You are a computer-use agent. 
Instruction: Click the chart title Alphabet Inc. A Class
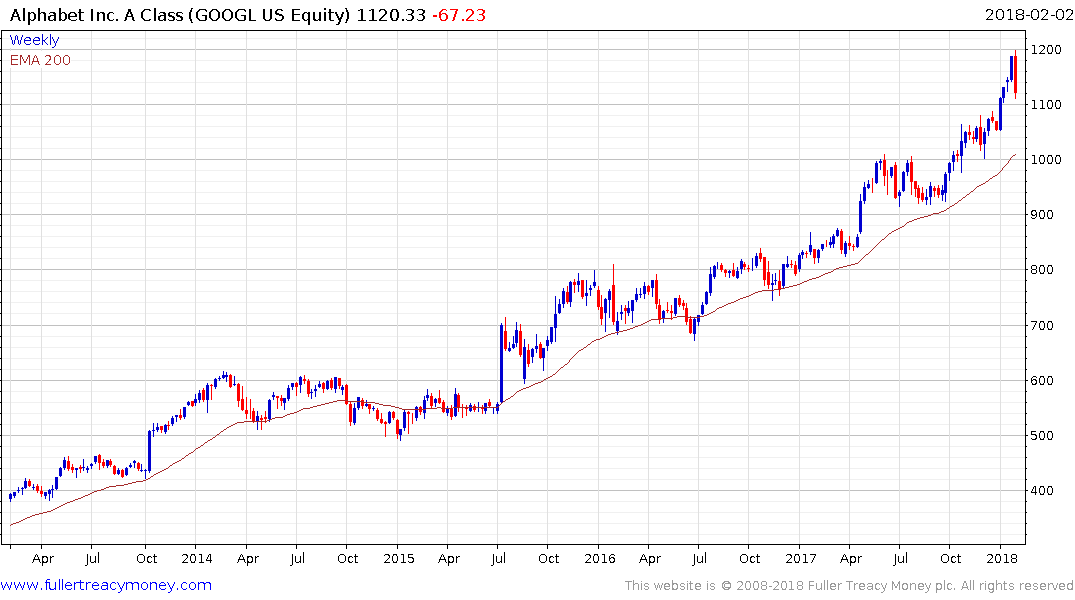[x=97, y=15]
